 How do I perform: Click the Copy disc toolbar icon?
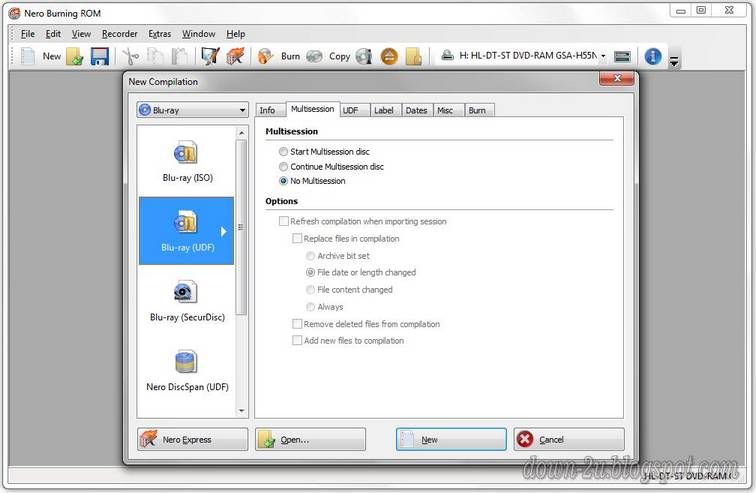pyautogui.click(x=316, y=56)
